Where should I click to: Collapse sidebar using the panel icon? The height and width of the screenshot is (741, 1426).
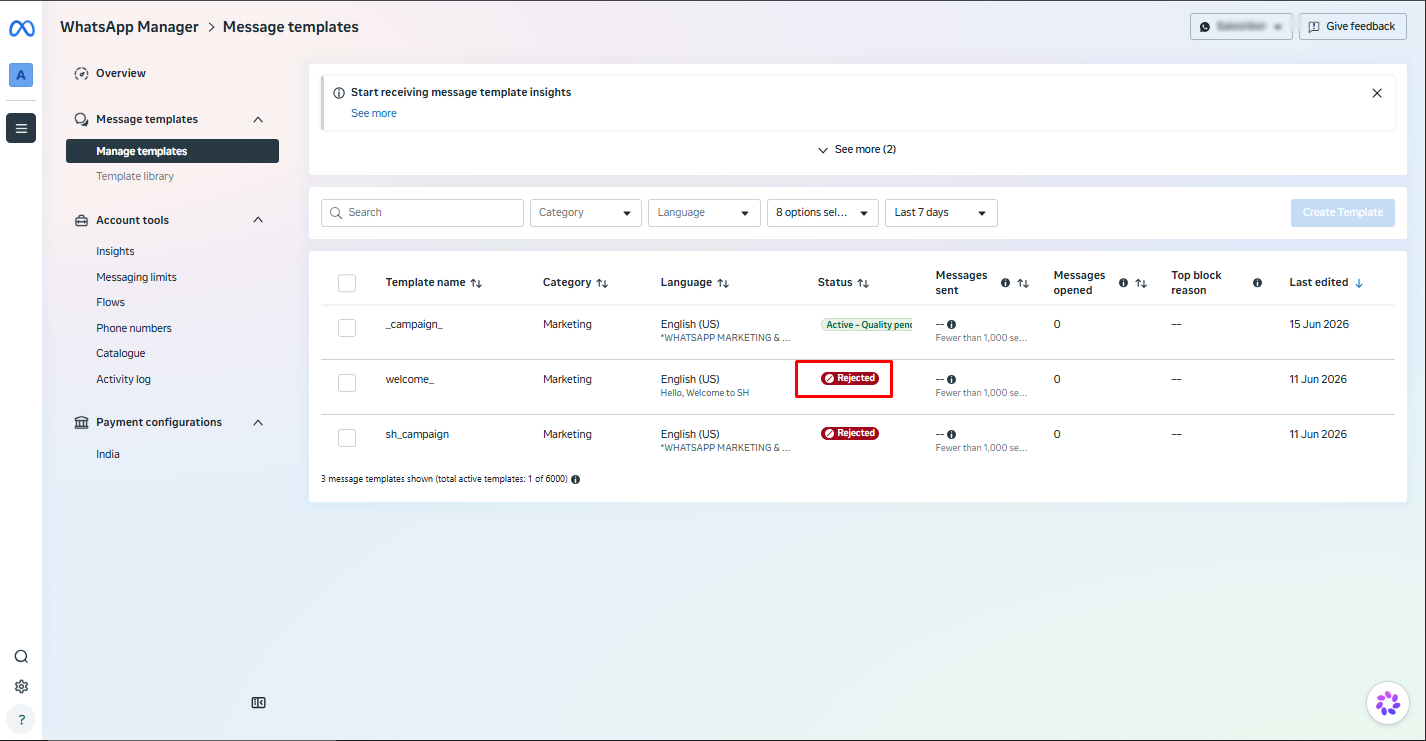coord(258,703)
